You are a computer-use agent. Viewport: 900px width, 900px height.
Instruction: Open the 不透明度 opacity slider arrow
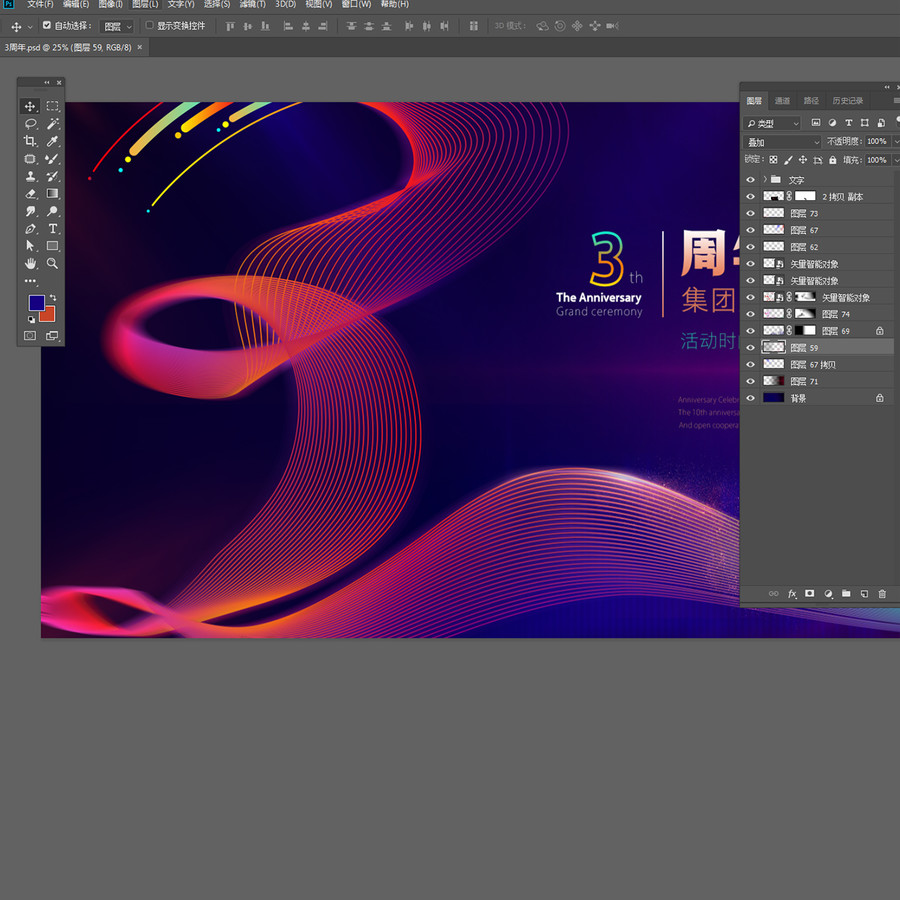pyautogui.click(x=895, y=142)
